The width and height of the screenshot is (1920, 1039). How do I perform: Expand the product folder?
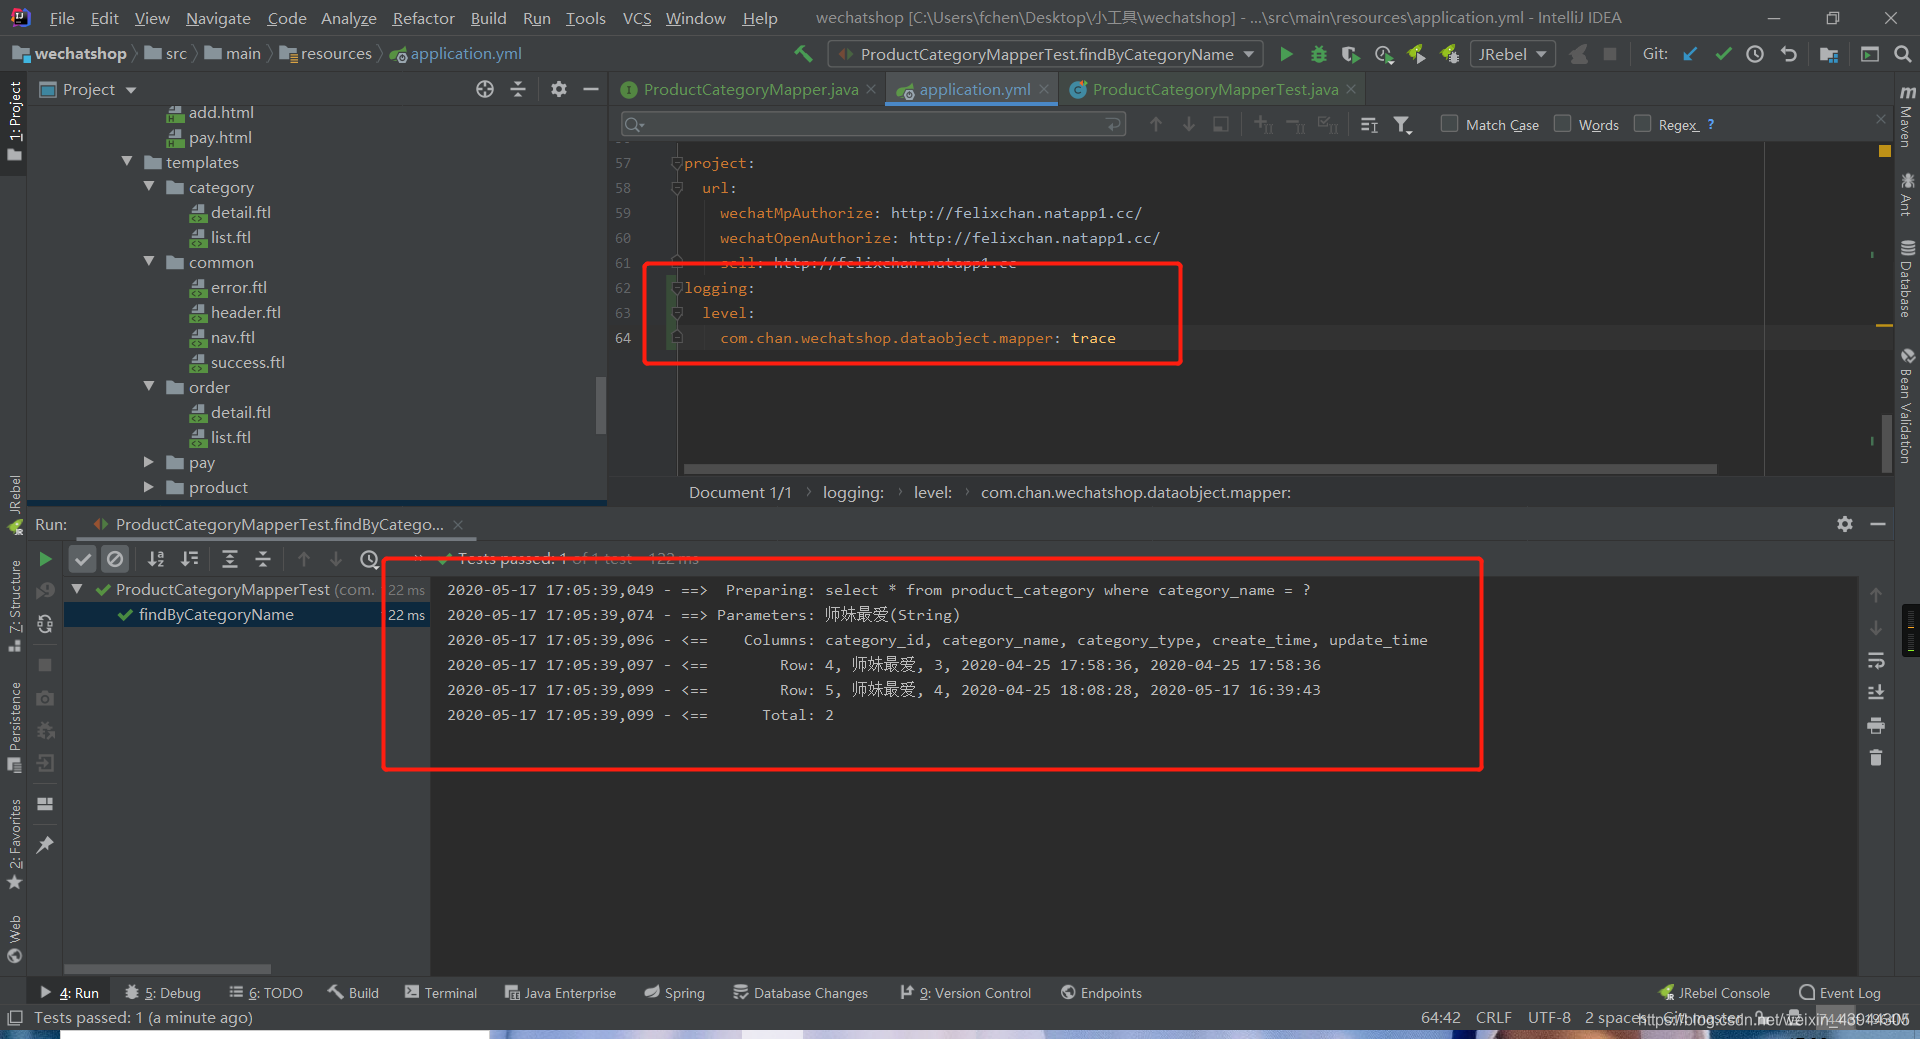point(149,487)
